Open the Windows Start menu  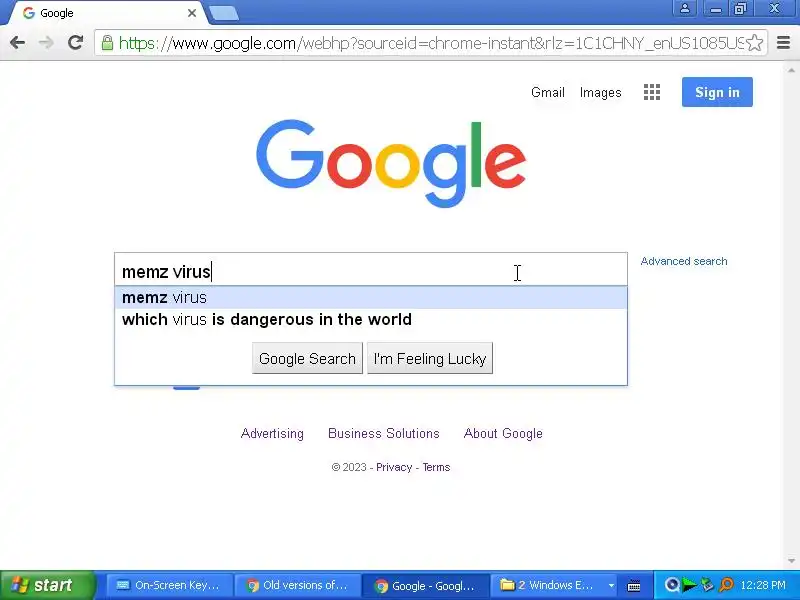tap(47, 585)
